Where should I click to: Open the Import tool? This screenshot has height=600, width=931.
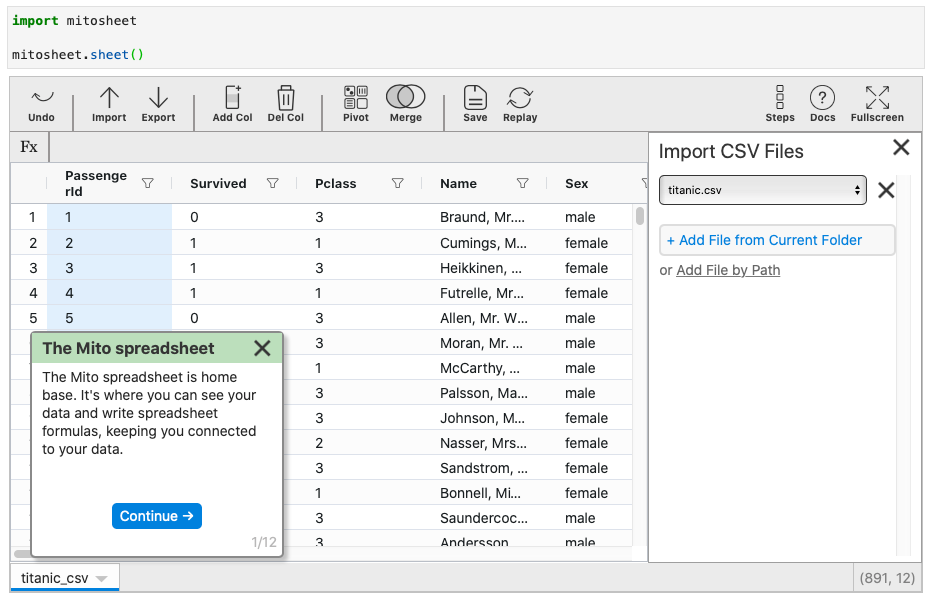tap(109, 98)
